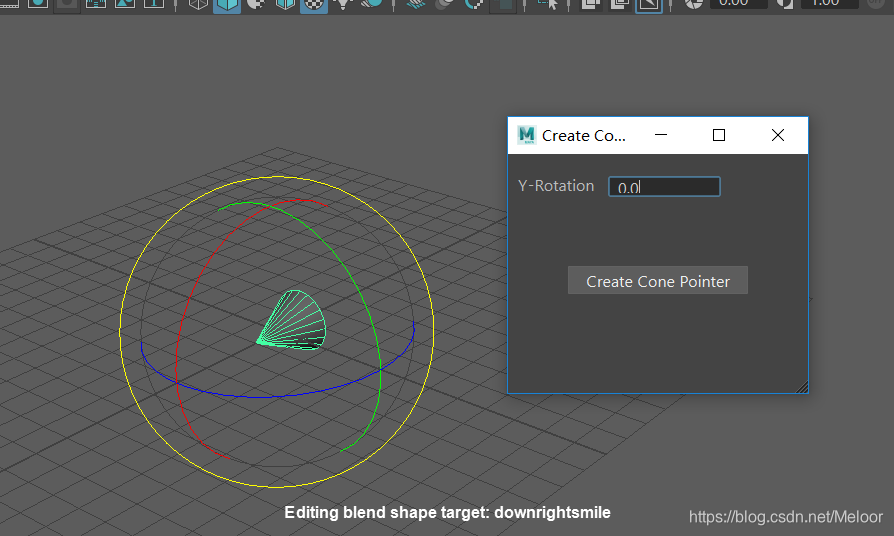The image size is (894, 536).
Task: Maximize the Create Cone dialog
Action: point(719,135)
